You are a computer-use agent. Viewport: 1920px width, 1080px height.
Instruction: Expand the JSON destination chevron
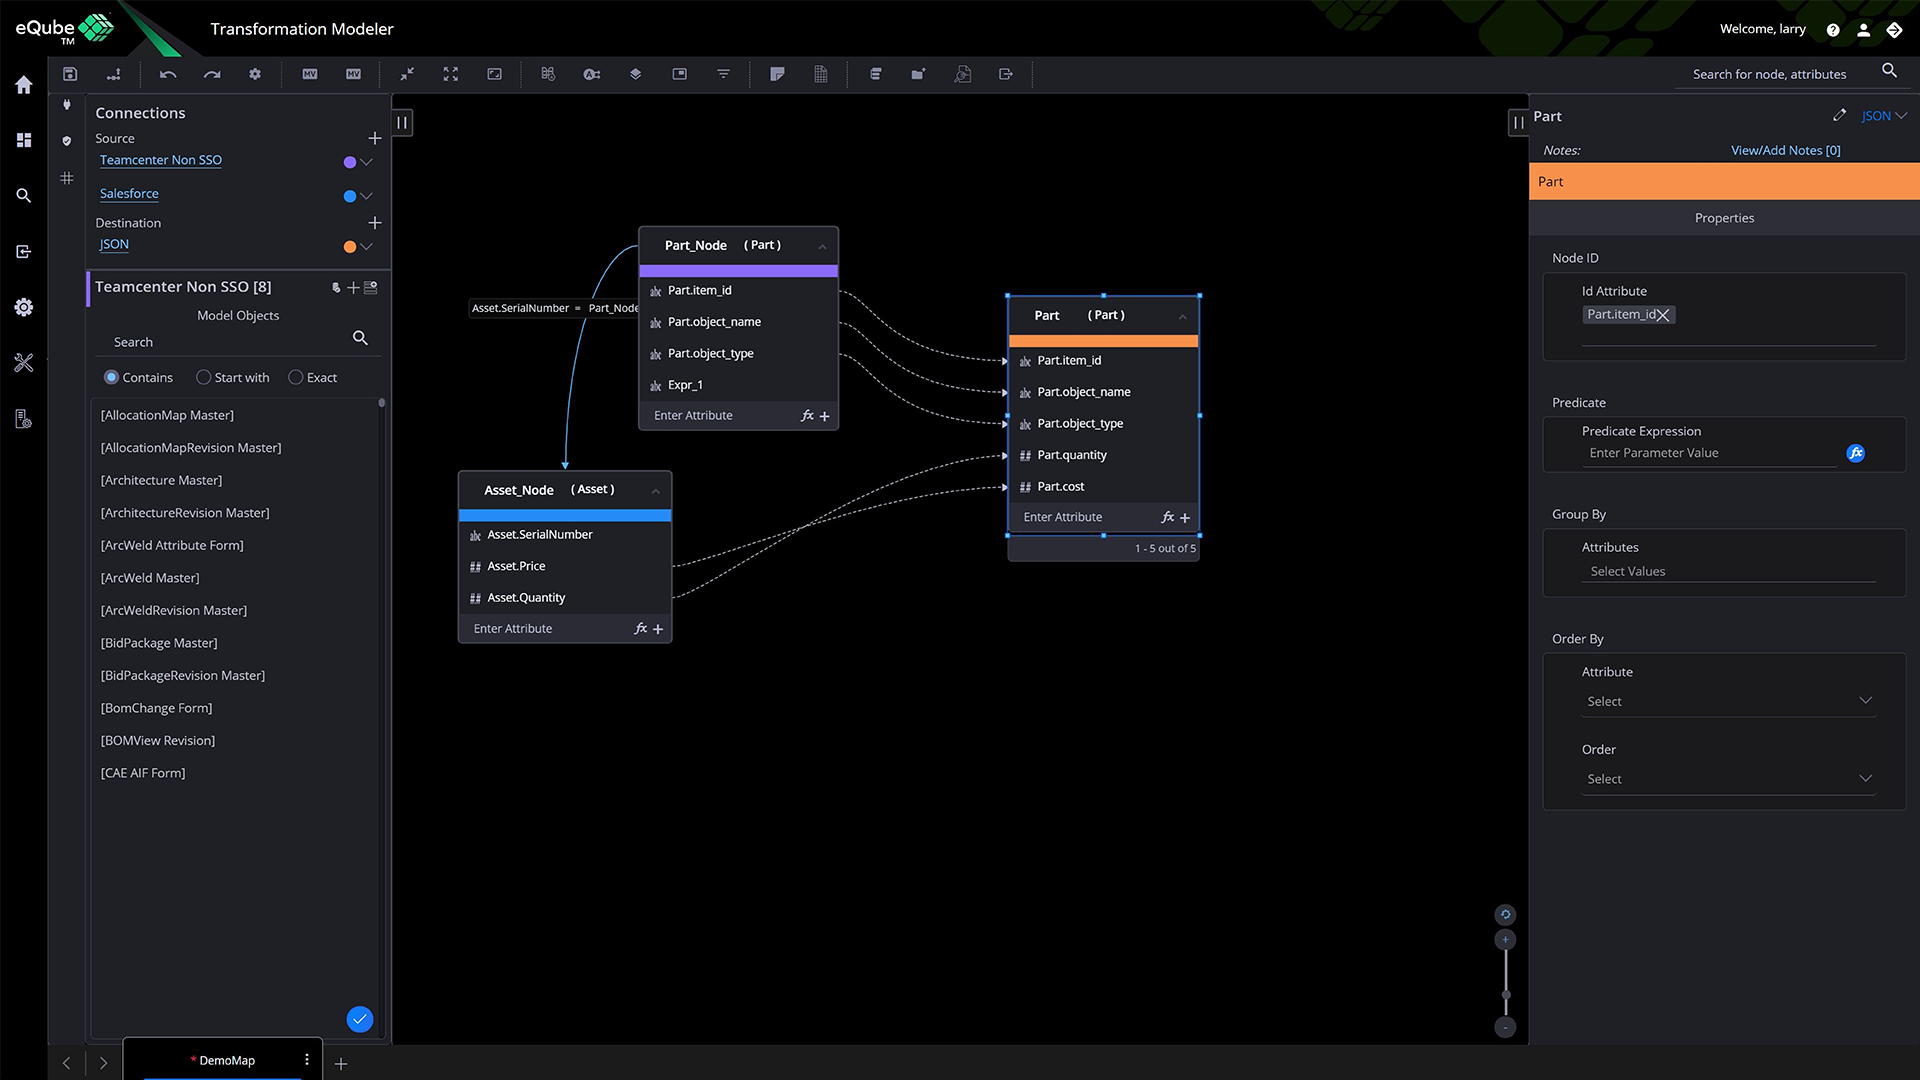(x=366, y=247)
